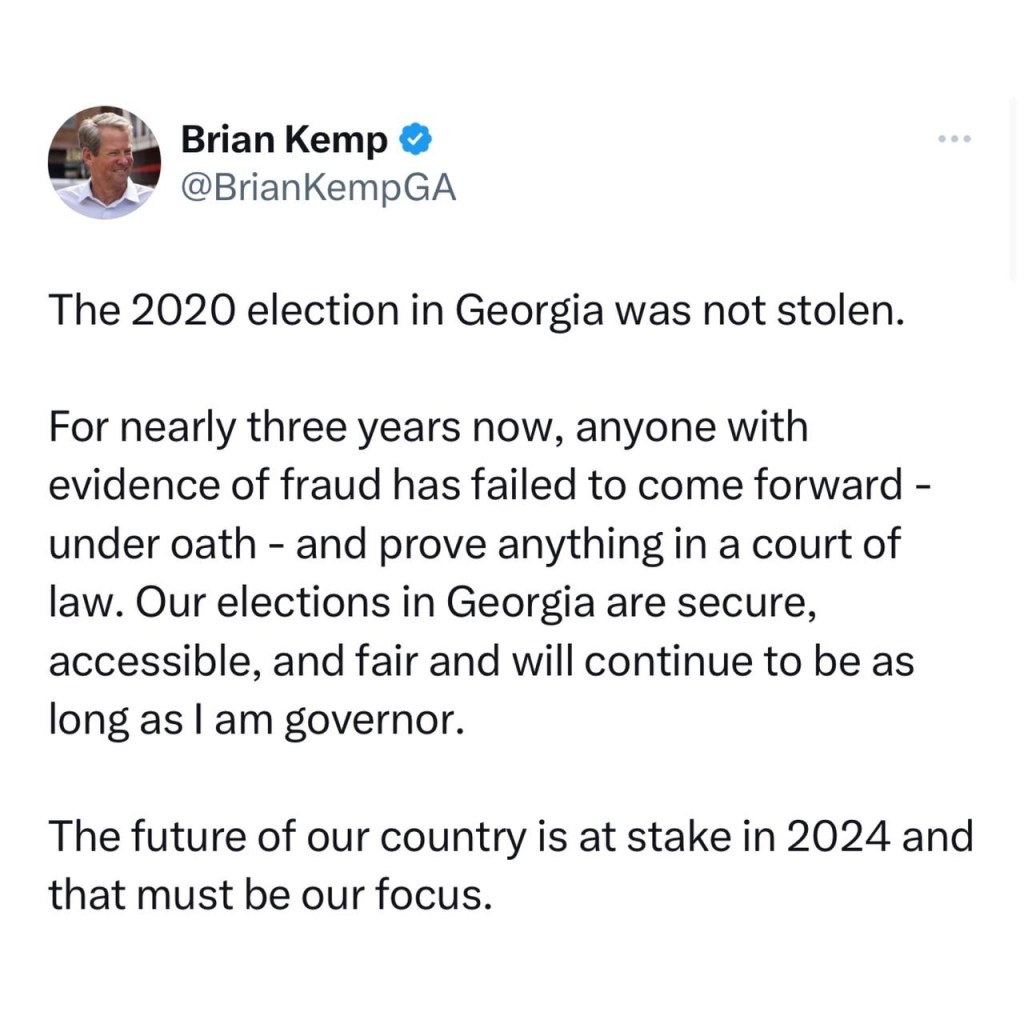The width and height of the screenshot is (1024, 1024).
Task: Open the @BrianKempGA handle link
Action: 318,187
